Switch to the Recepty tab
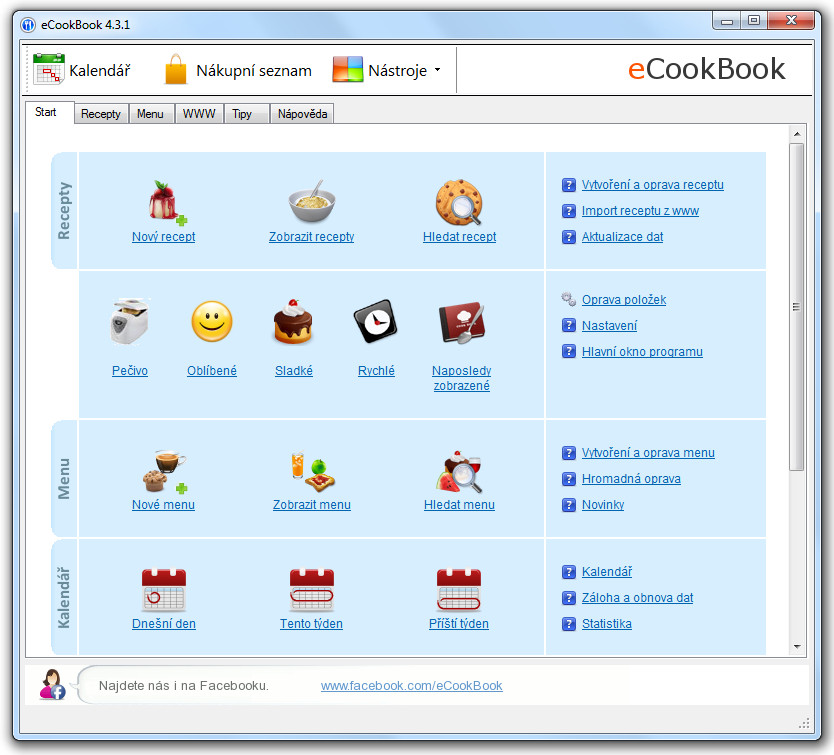The image size is (834, 755). [101, 114]
